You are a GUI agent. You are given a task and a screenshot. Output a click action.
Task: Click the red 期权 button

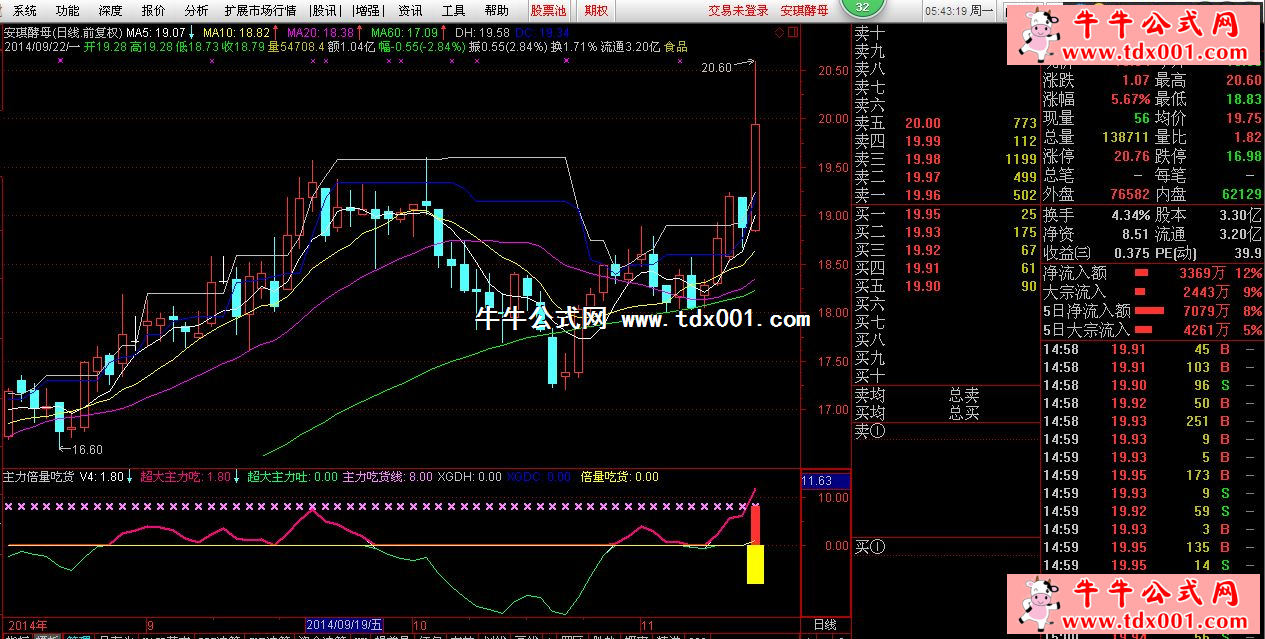596,10
